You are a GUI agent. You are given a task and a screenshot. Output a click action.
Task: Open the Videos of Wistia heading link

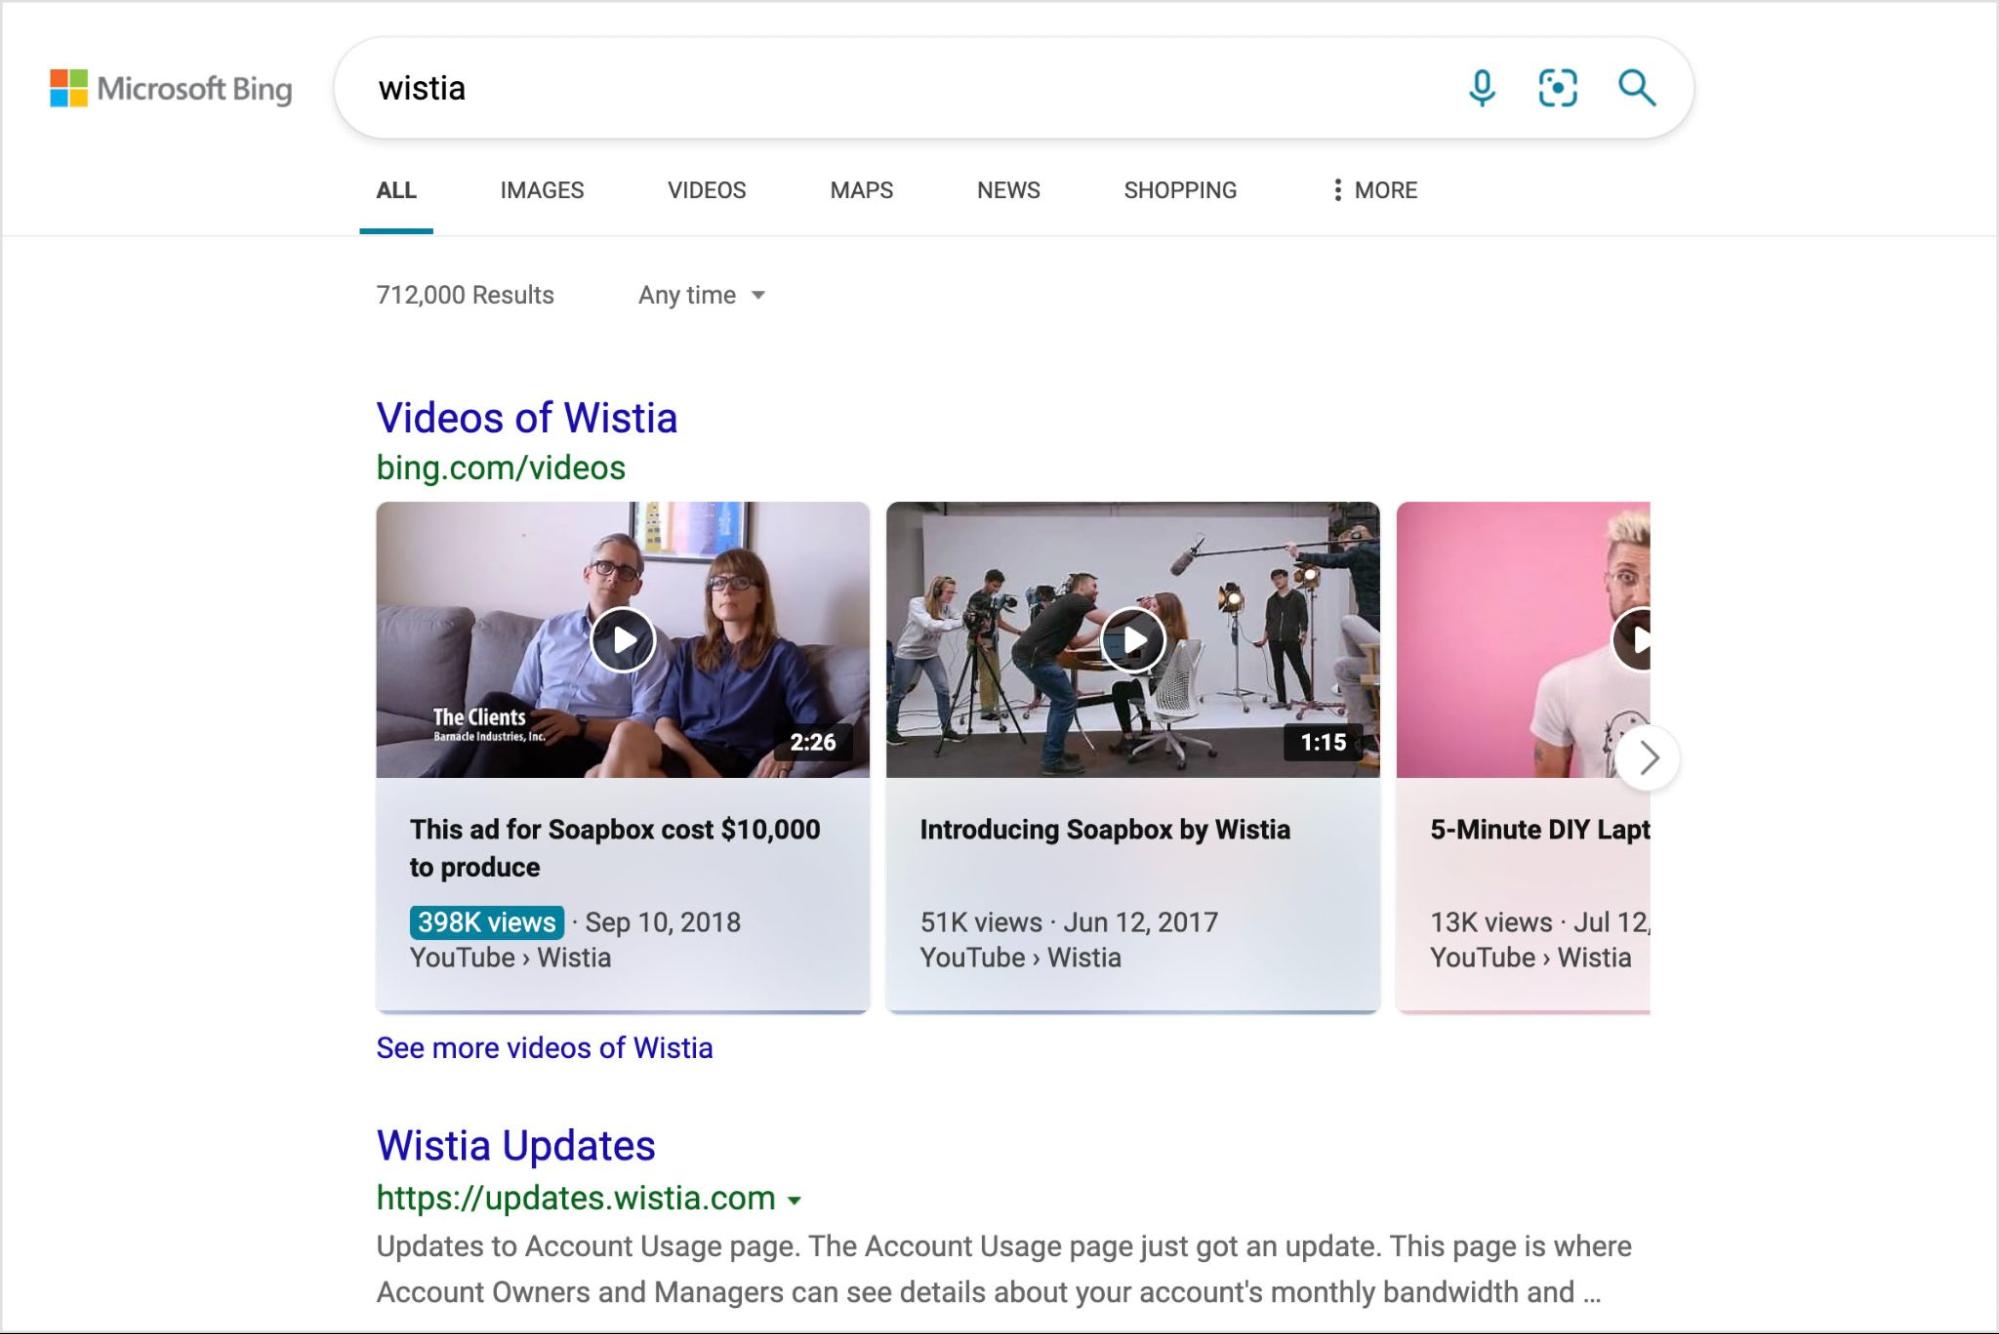pyautogui.click(x=527, y=418)
